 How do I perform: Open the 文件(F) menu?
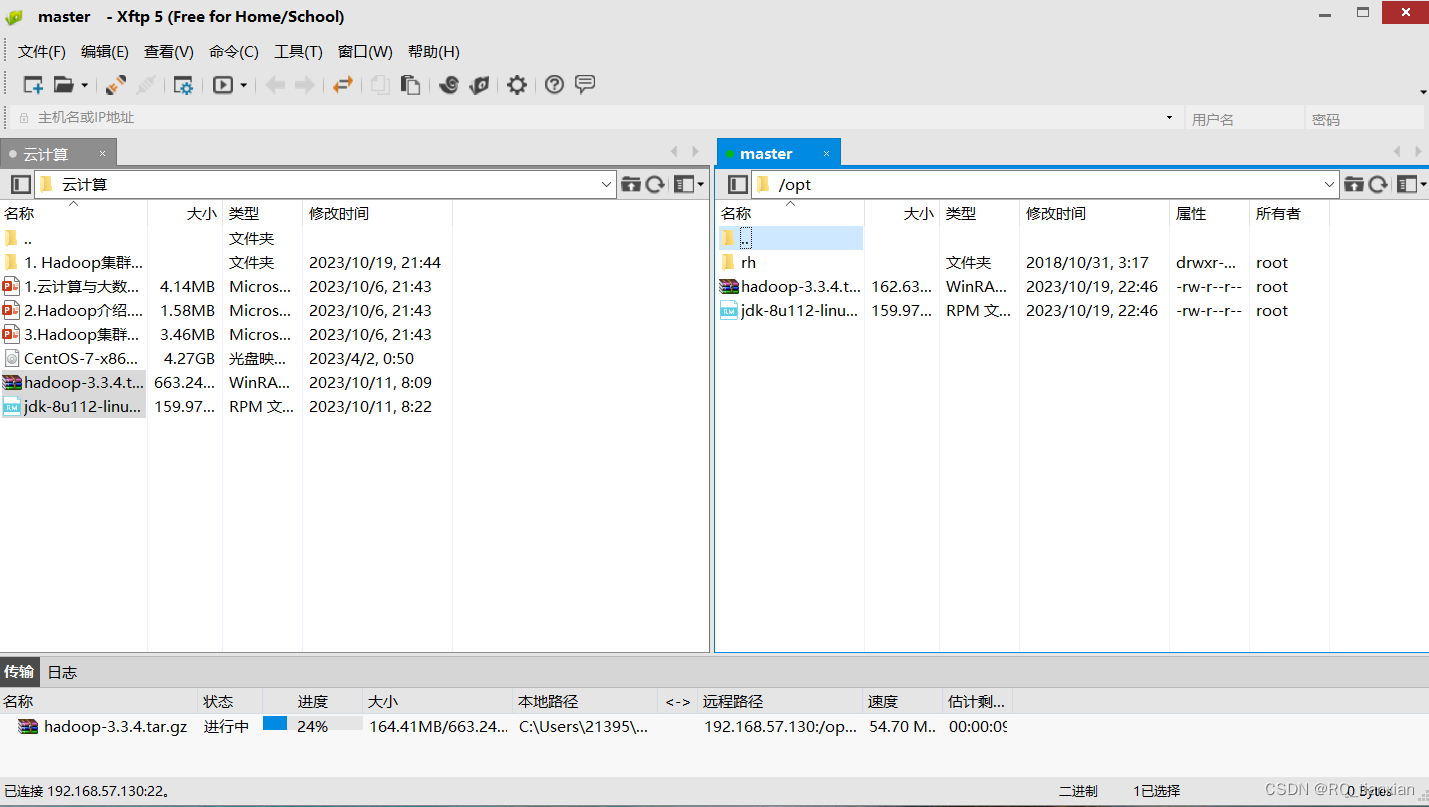point(42,52)
